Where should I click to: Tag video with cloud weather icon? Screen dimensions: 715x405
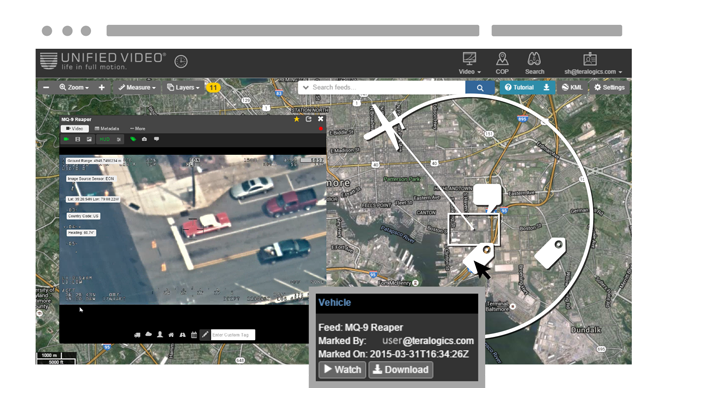[x=148, y=334]
